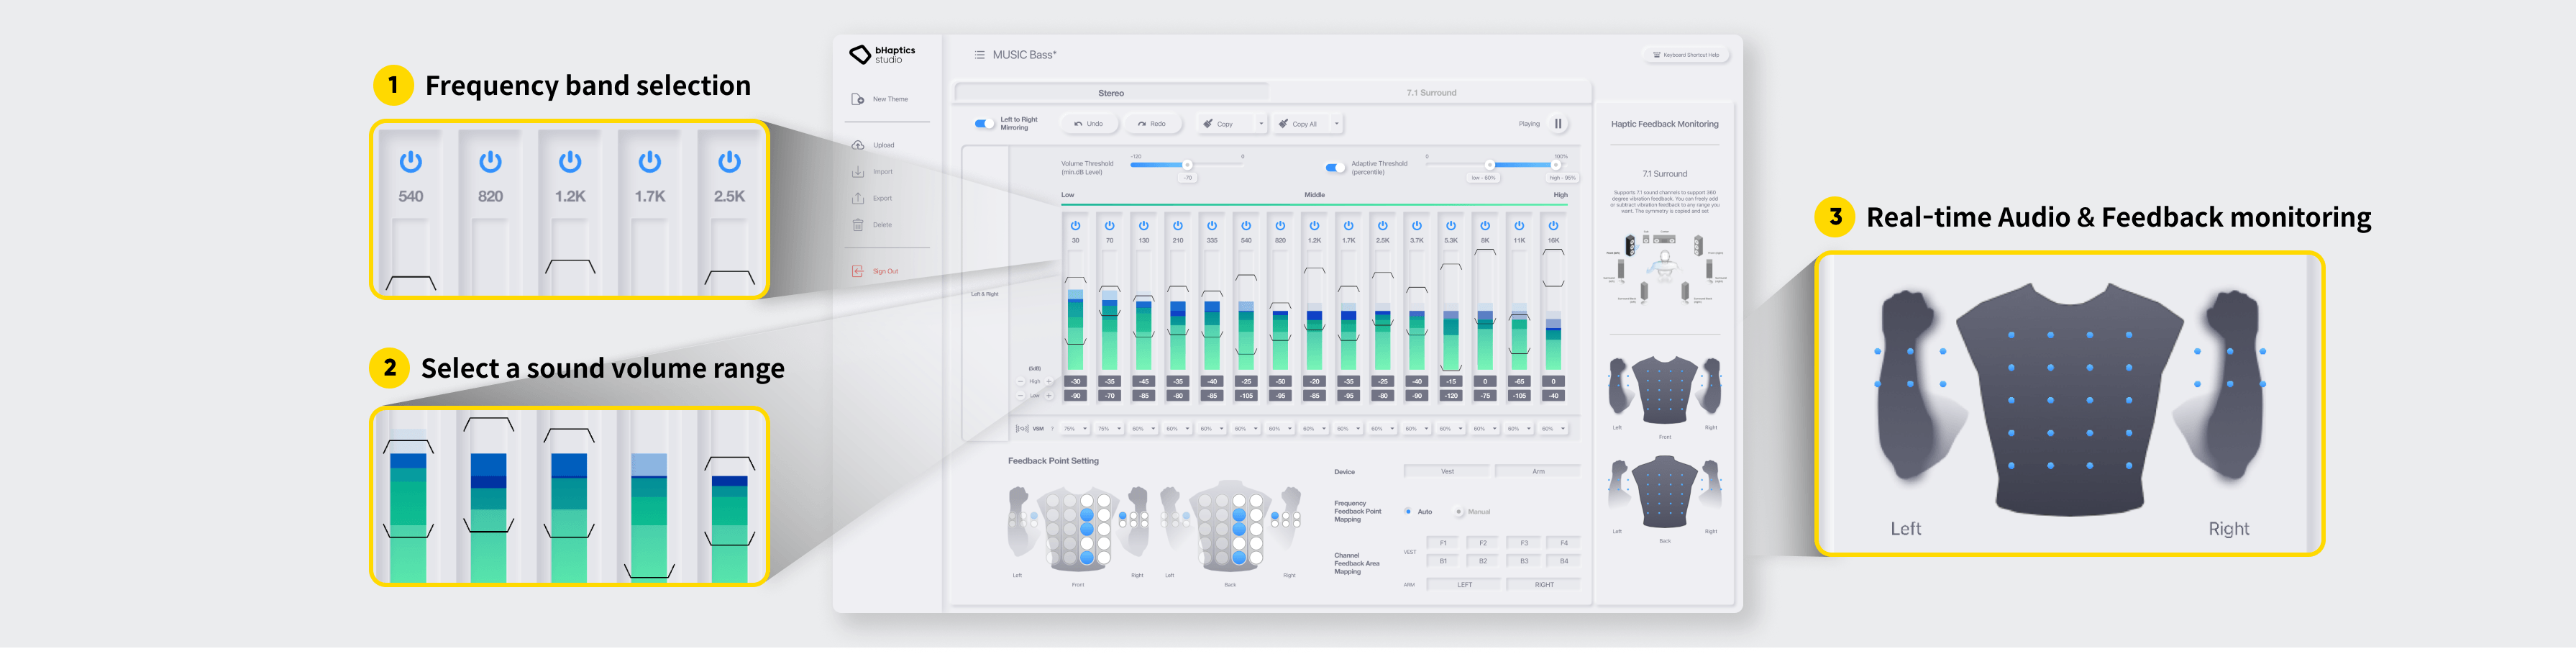The width and height of the screenshot is (2576, 654).
Task: Click the VSM question mark help
Action: (1052, 429)
